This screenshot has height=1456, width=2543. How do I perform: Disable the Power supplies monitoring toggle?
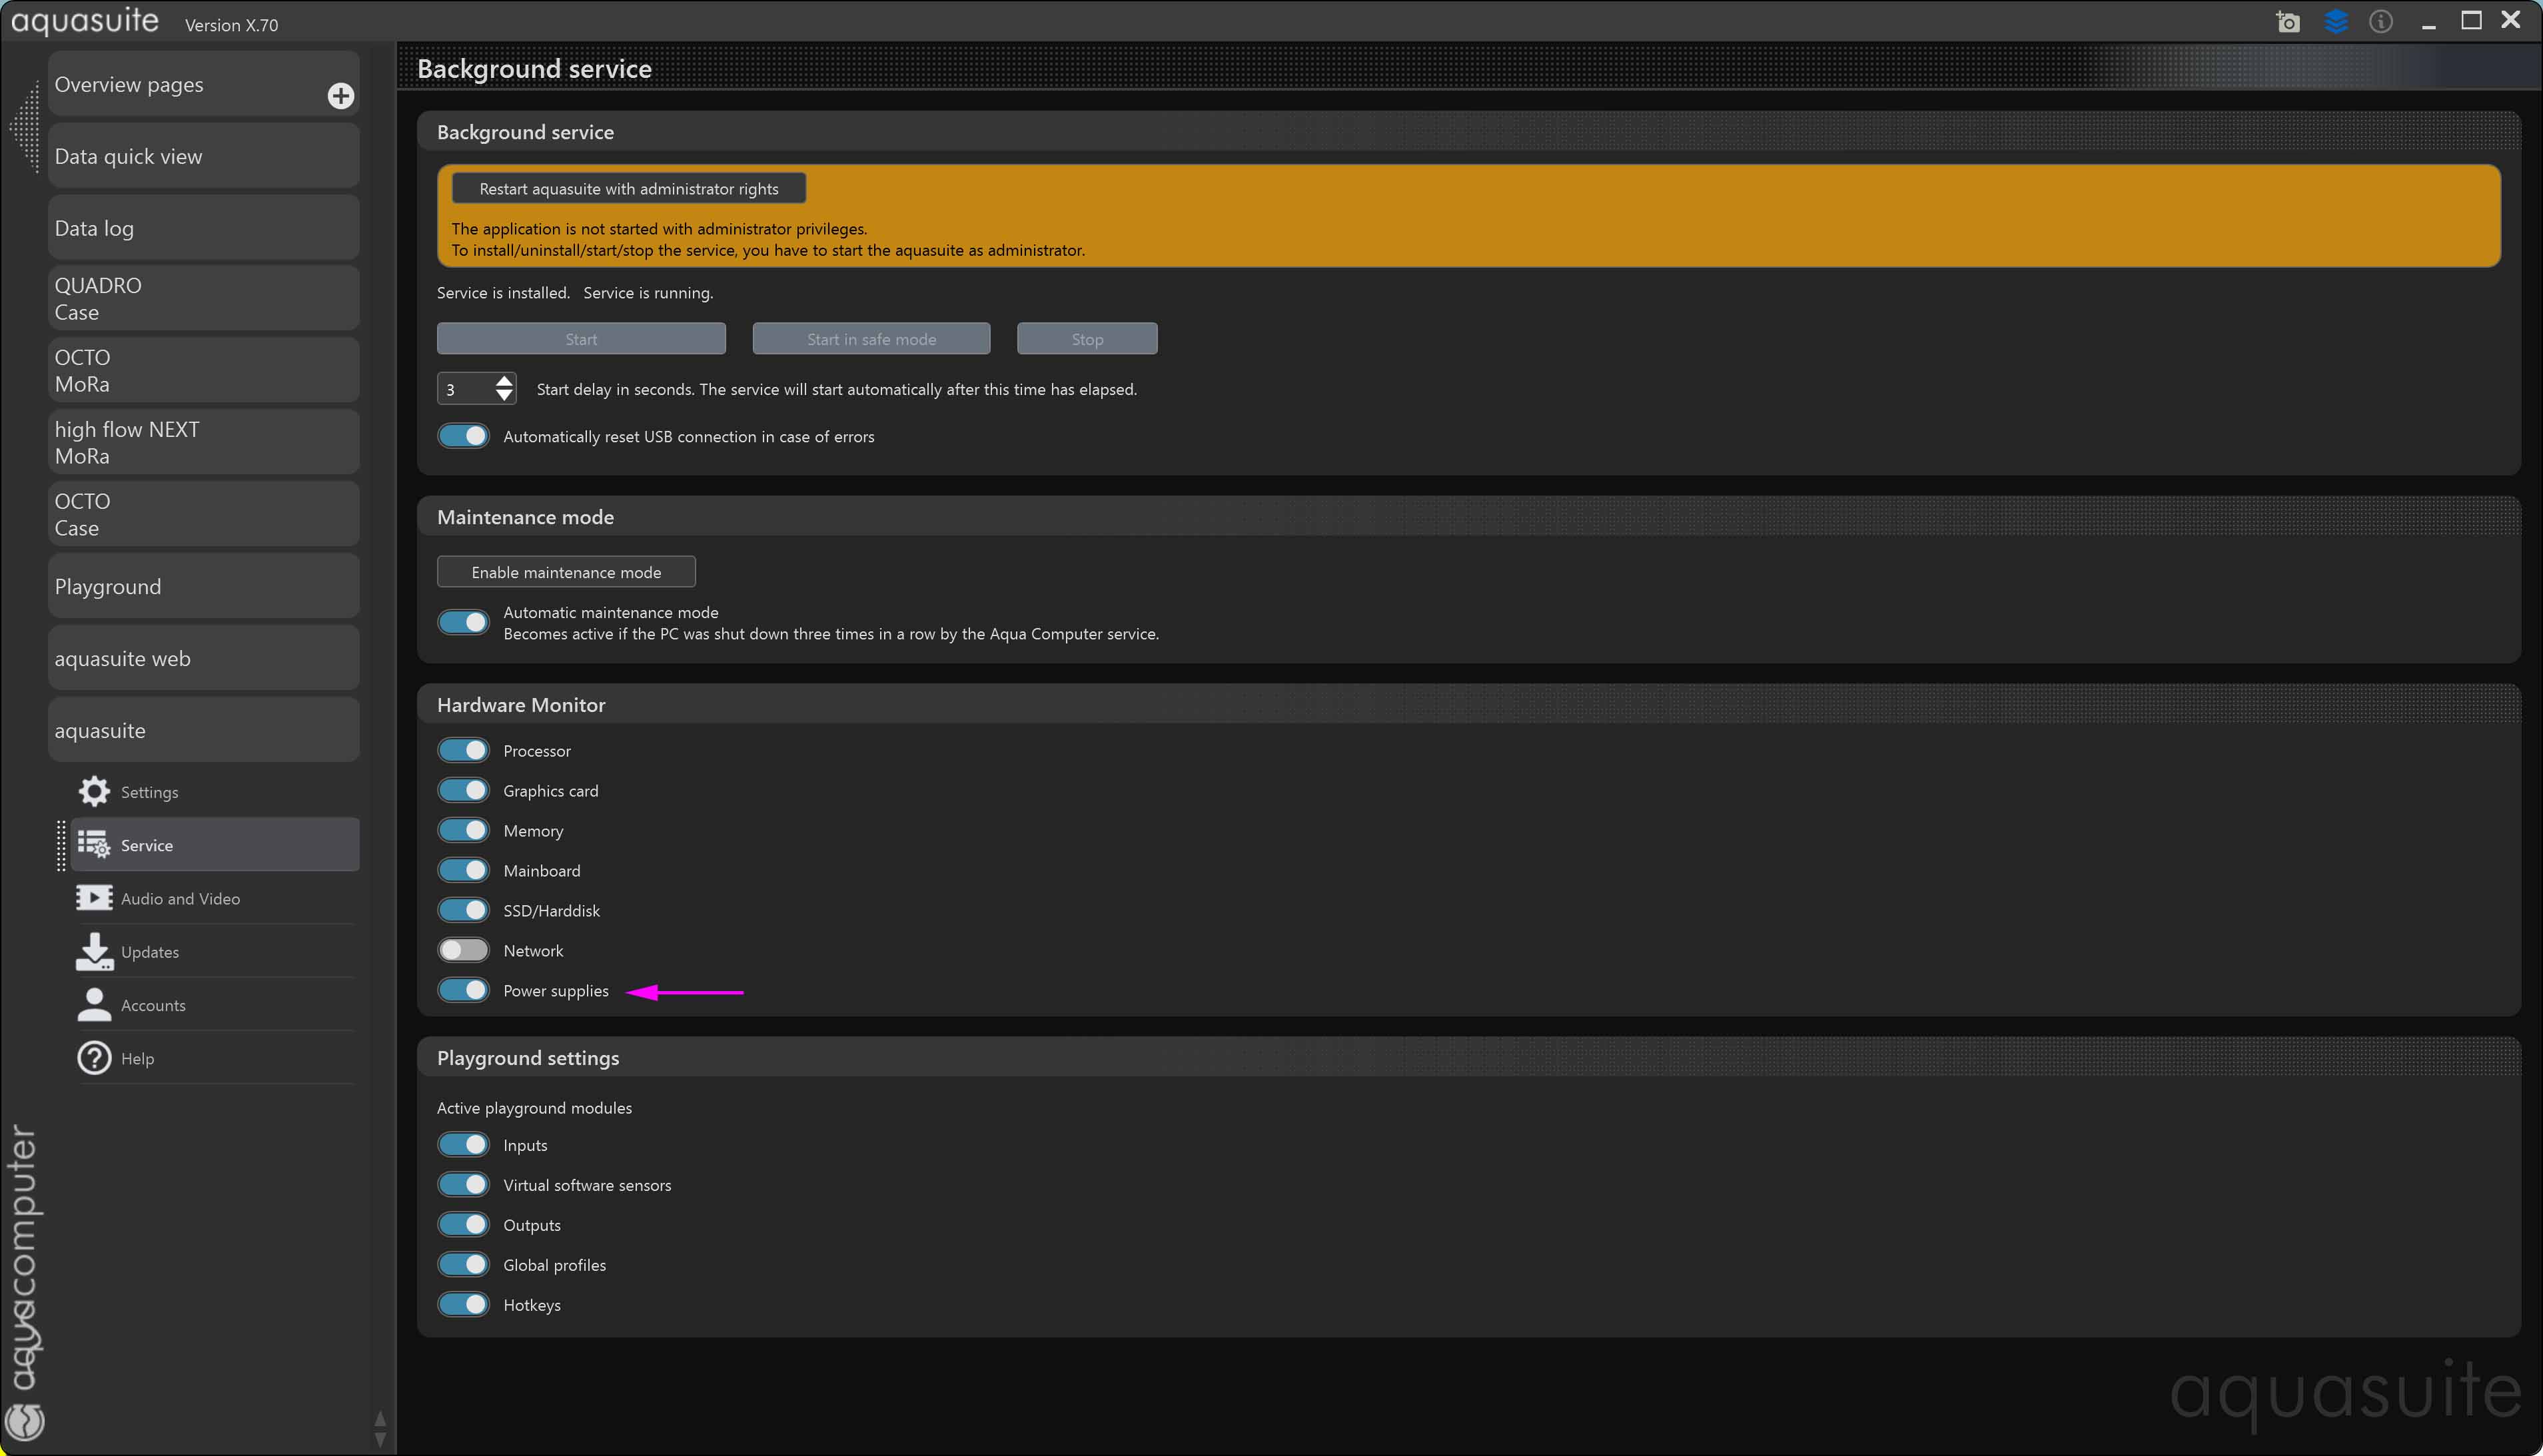tap(463, 990)
